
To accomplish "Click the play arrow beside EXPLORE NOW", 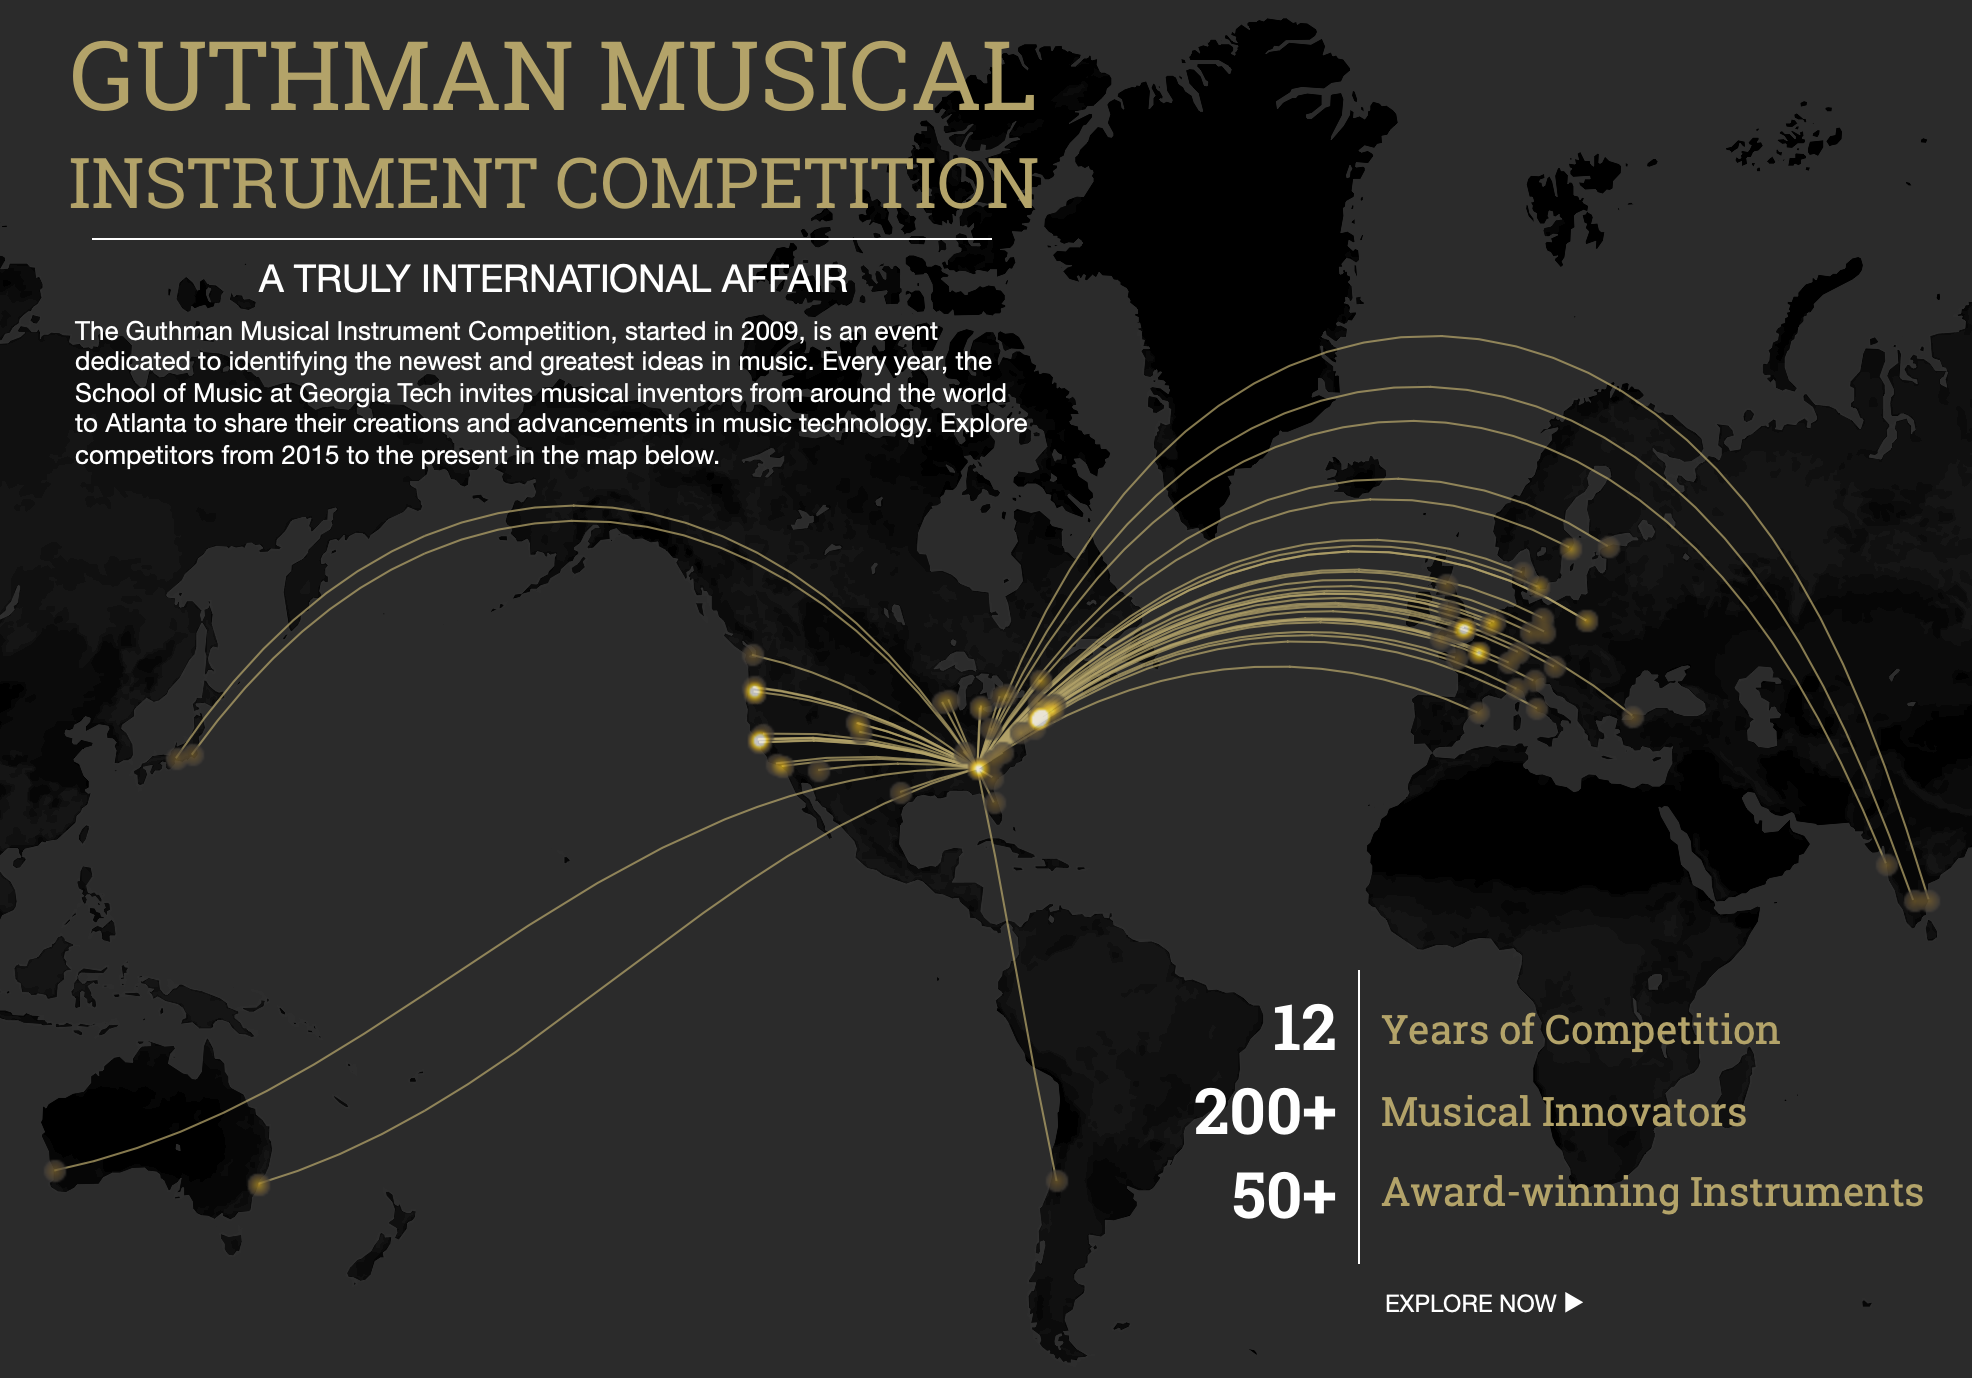I will [1574, 1302].
